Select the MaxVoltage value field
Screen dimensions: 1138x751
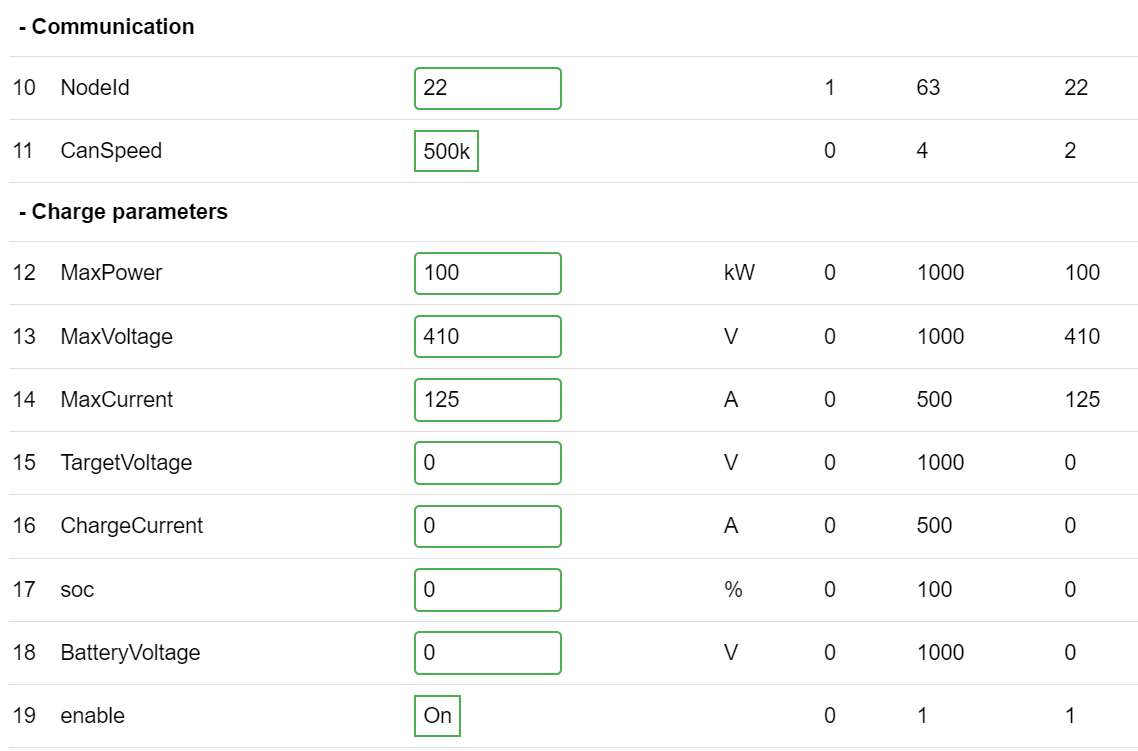coord(487,336)
